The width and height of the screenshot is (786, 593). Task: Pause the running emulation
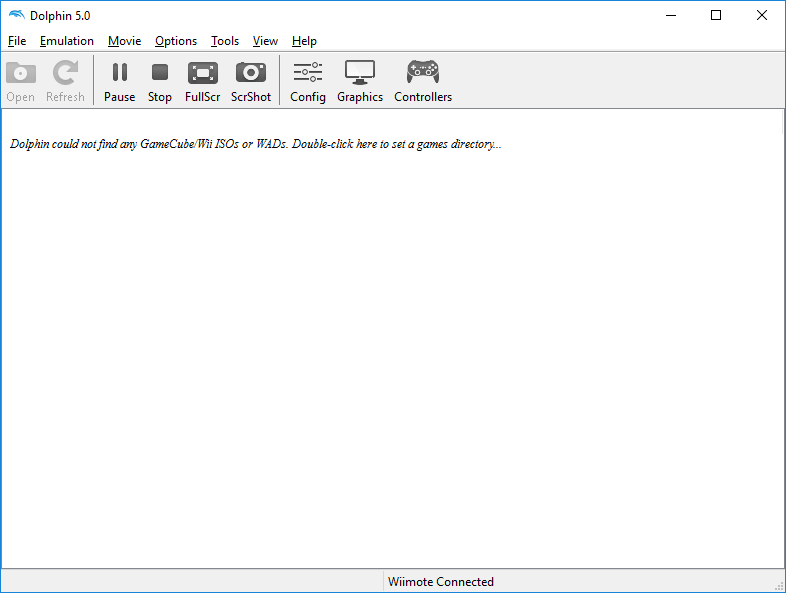click(120, 72)
